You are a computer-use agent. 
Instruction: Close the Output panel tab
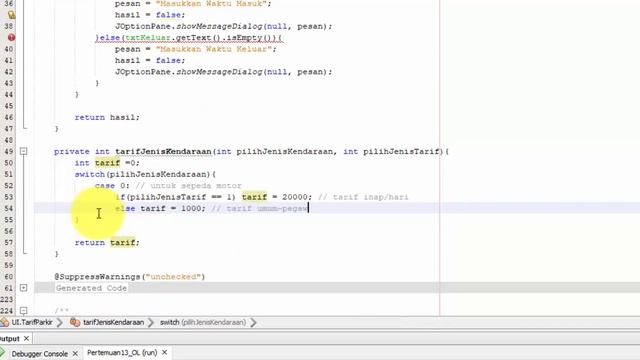27,339
